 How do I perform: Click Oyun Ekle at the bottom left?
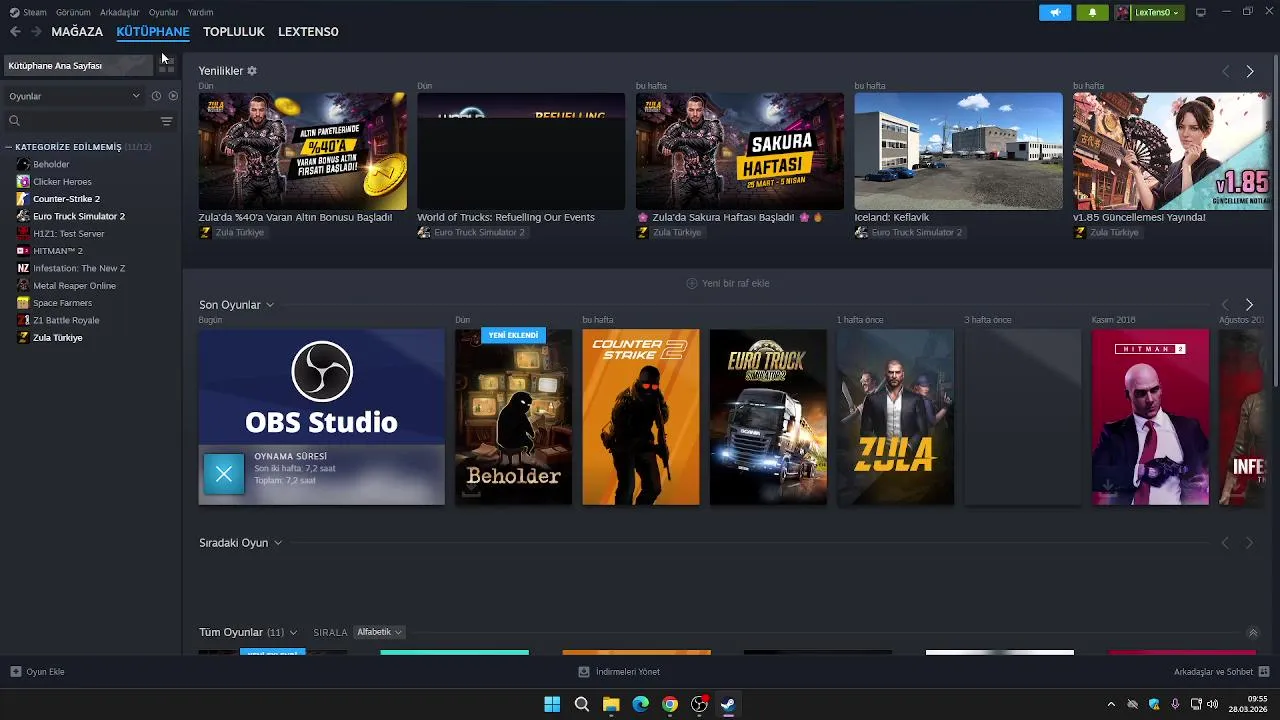pyautogui.click(x=38, y=672)
